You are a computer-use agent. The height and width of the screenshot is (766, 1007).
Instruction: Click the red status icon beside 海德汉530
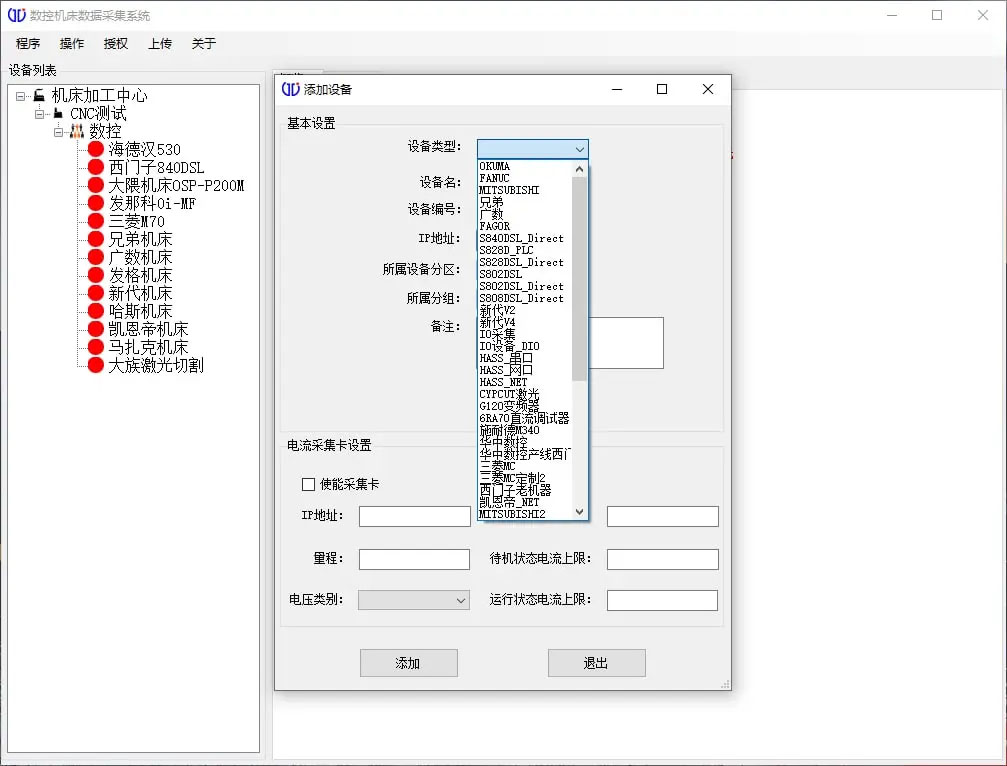click(96, 149)
